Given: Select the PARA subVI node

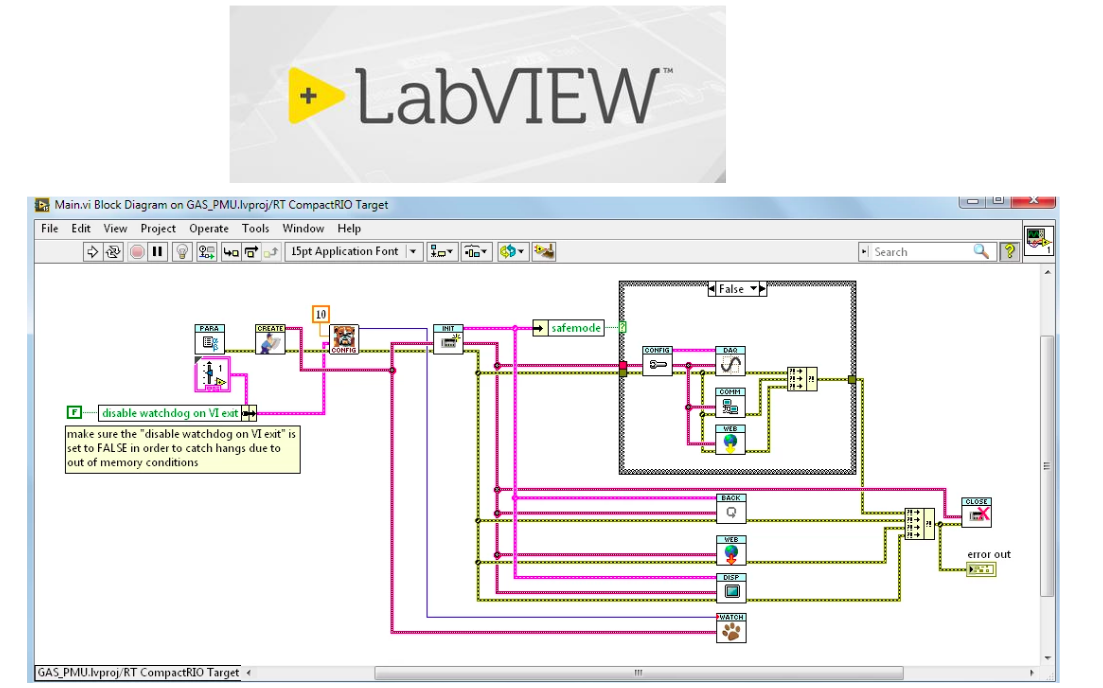Looking at the screenshot, I should tap(210, 339).
